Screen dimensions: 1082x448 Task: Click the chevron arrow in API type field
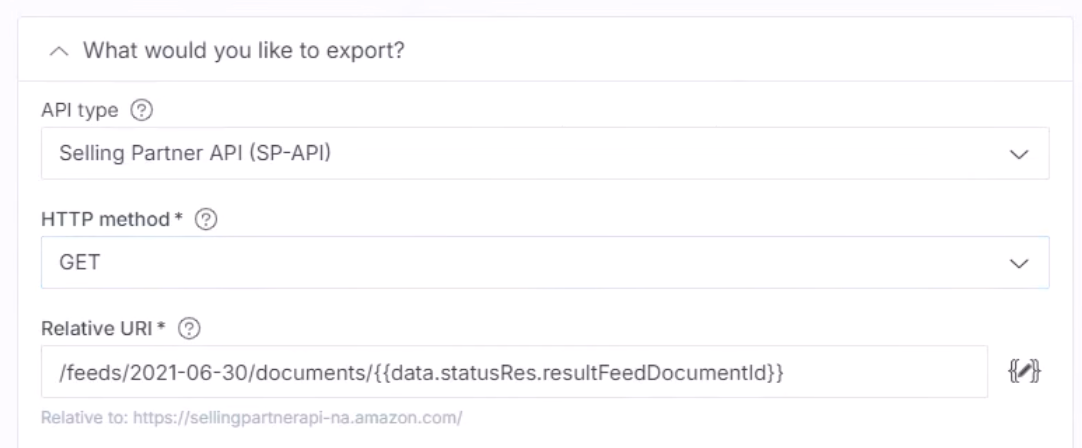point(1019,154)
